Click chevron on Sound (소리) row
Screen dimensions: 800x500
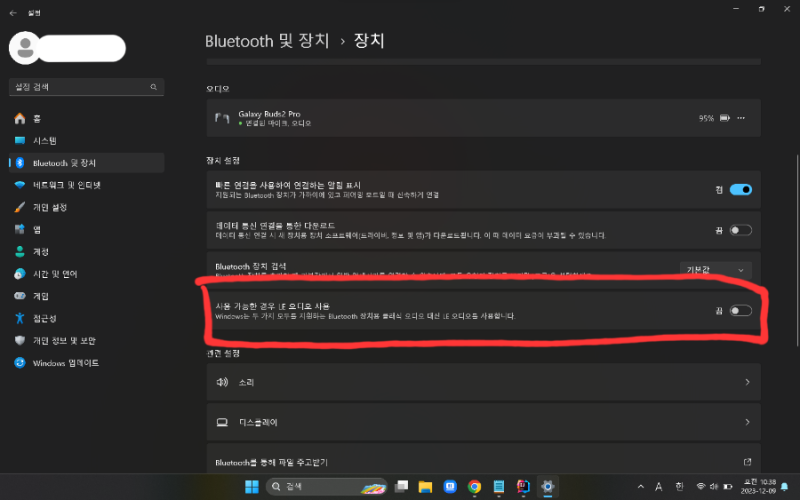click(x=747, y=382)
